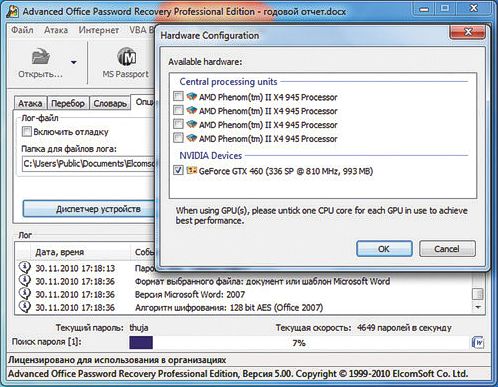
Task: Open the Файл menu
Action: click(x=22, y=30)
